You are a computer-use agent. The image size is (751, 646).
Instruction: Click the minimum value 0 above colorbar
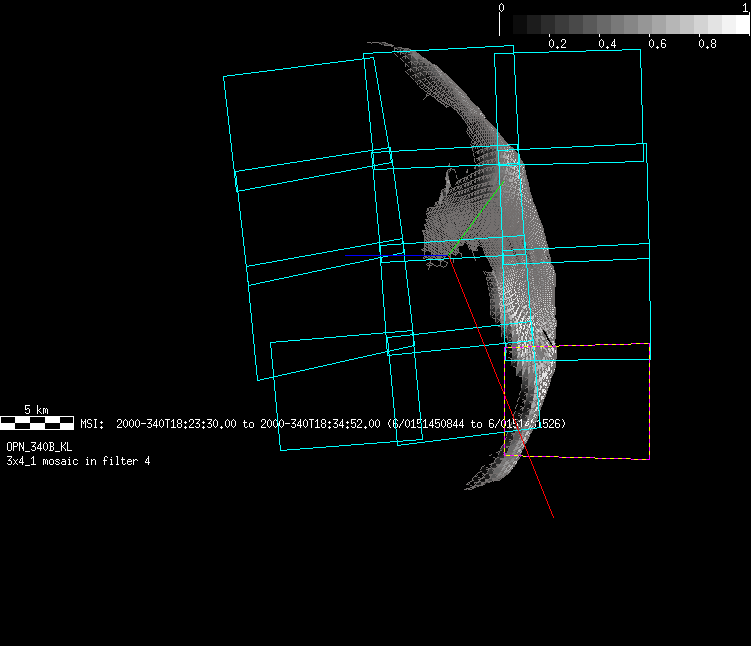[501, 8]
